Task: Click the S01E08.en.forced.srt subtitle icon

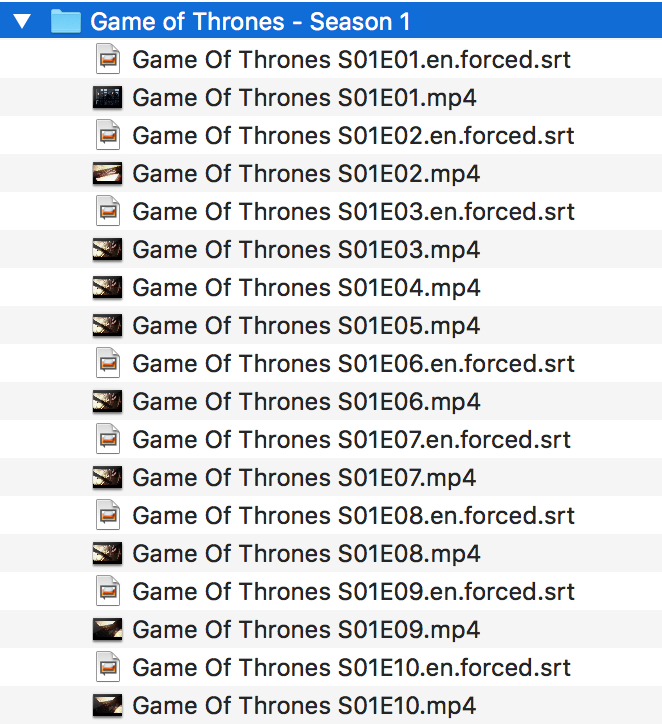Action: (107, 515)
